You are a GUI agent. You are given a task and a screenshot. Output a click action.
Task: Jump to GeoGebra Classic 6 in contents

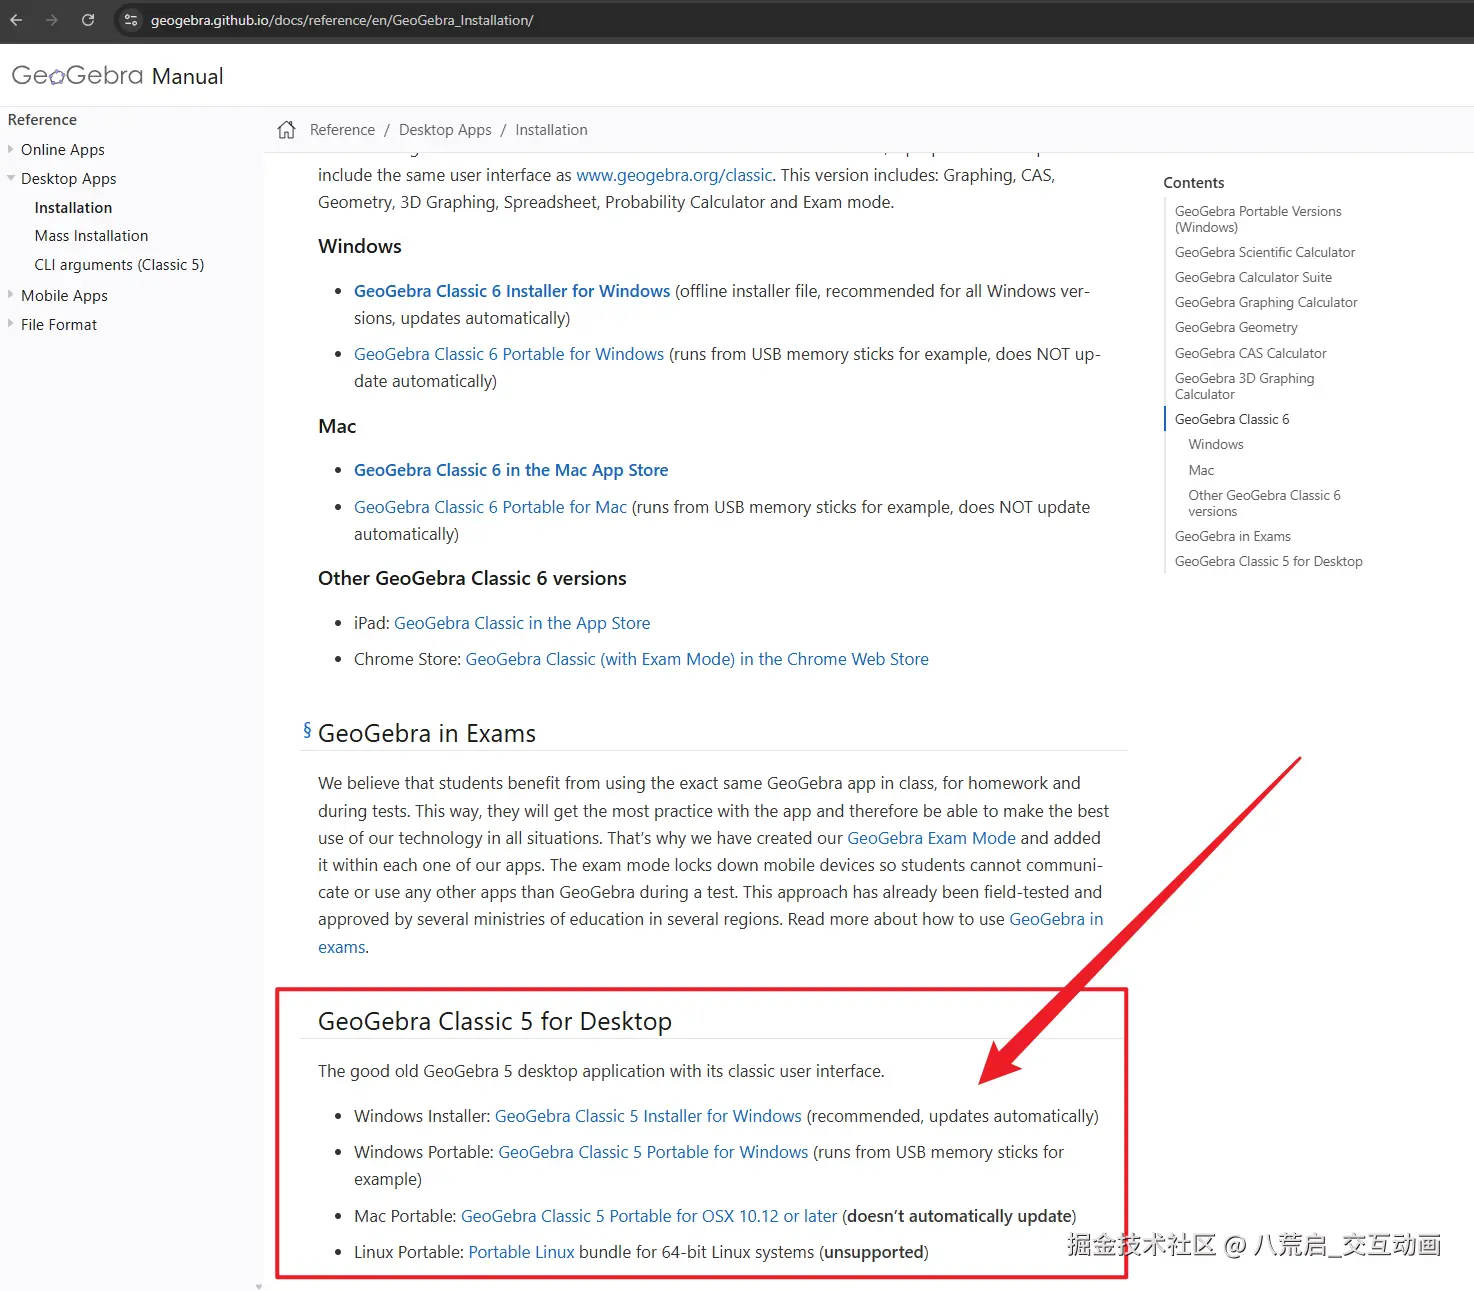click(1232, 419)
